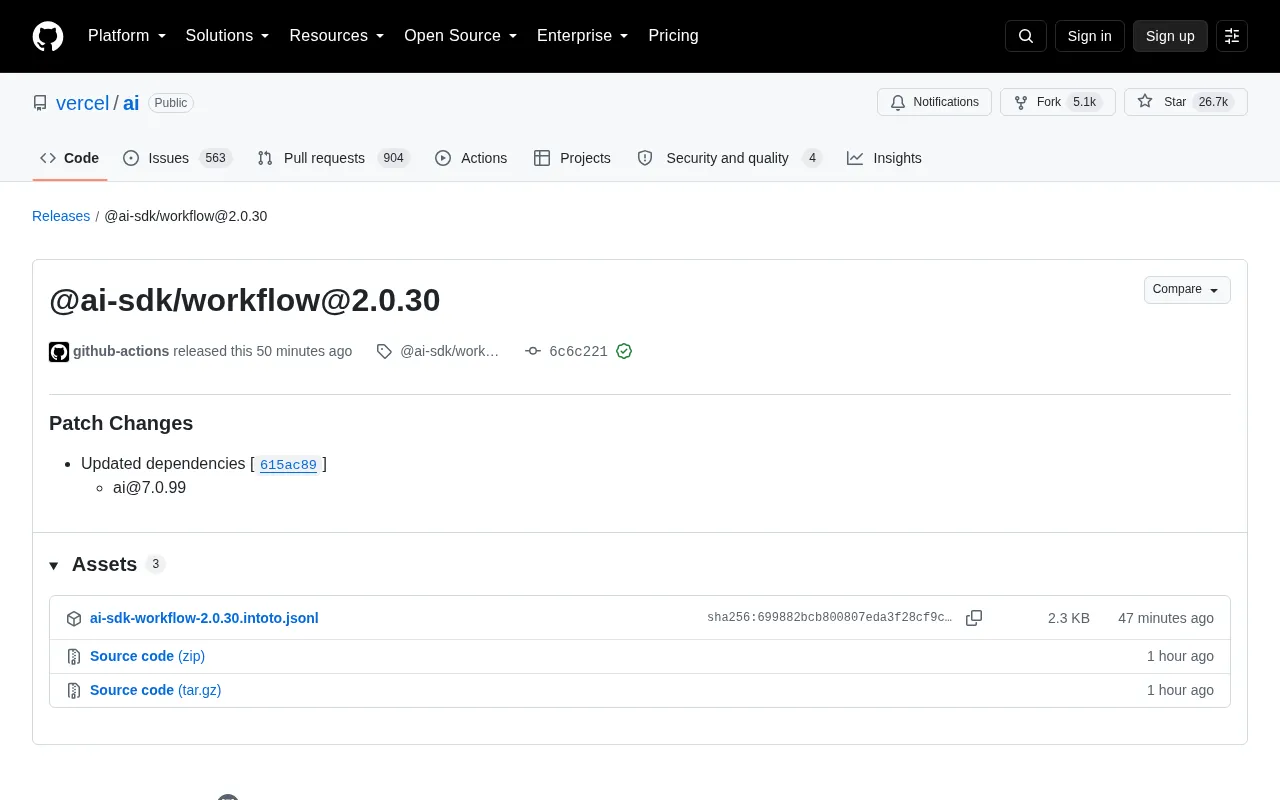
Task: Open the Resources dropdown
Action: [x=337, y=36]
